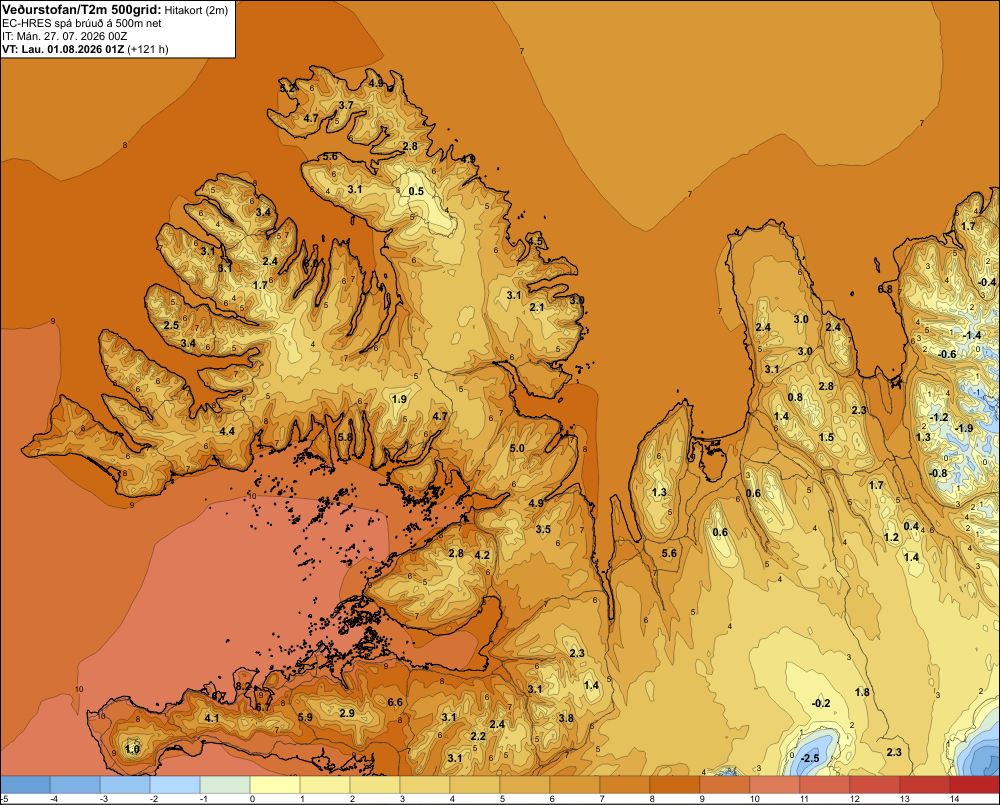The image size is (1000, 805).
Task: Select the dark red legend swatch right of 14
Action: click(x=974, y=785)
